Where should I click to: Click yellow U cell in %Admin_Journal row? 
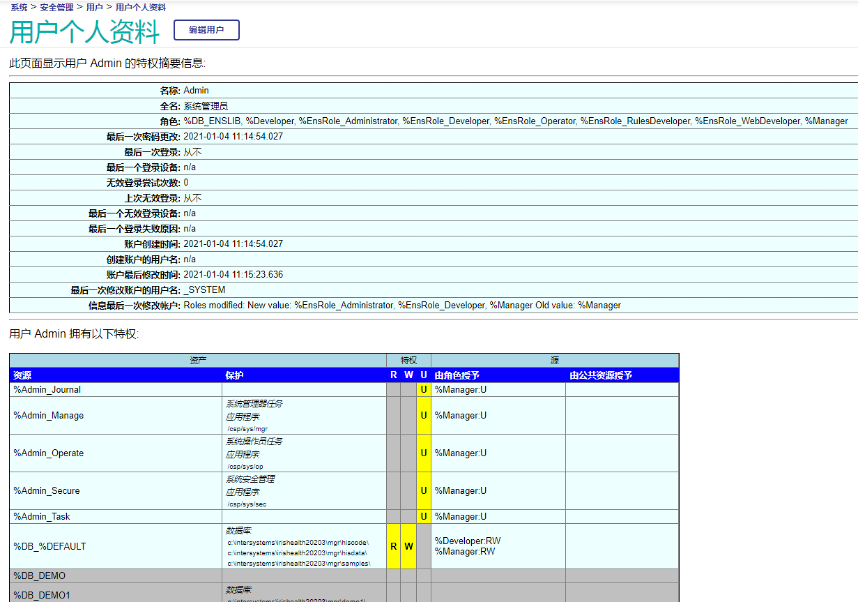424,390
